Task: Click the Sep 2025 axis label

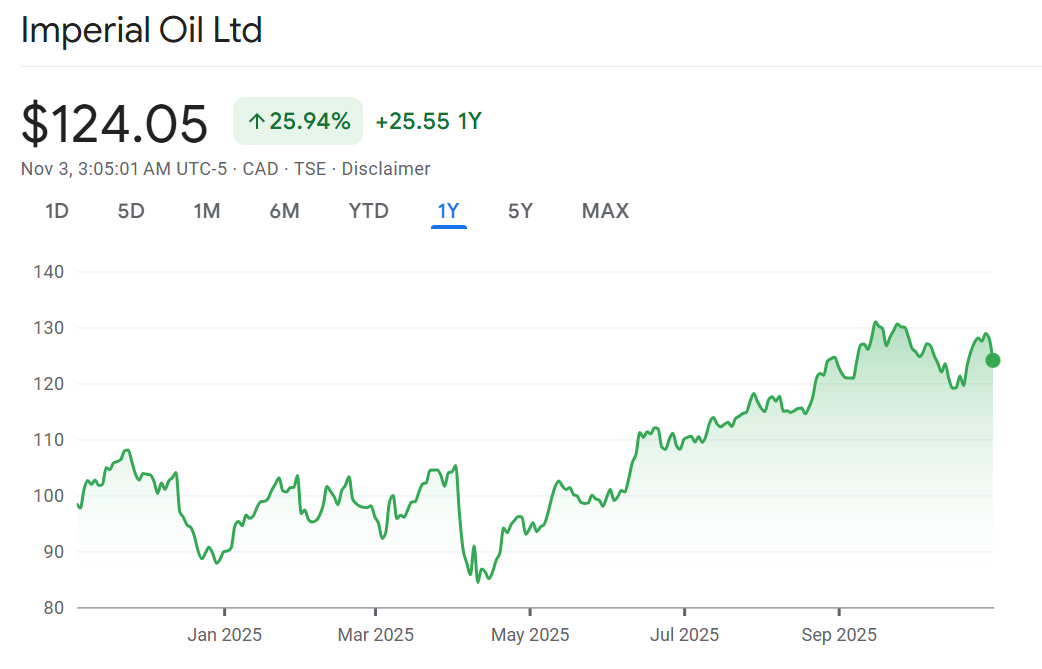Action: pyautogui.click(x=838, y=635)
